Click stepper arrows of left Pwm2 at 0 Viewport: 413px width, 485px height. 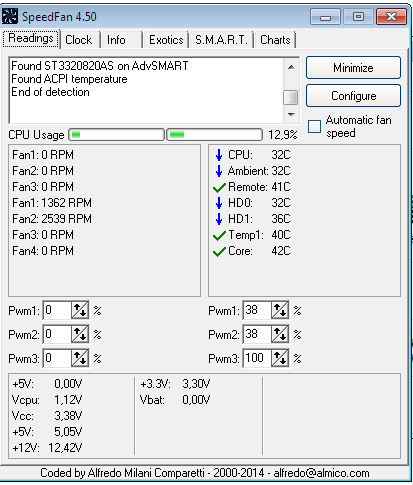(x=80, y=334)
